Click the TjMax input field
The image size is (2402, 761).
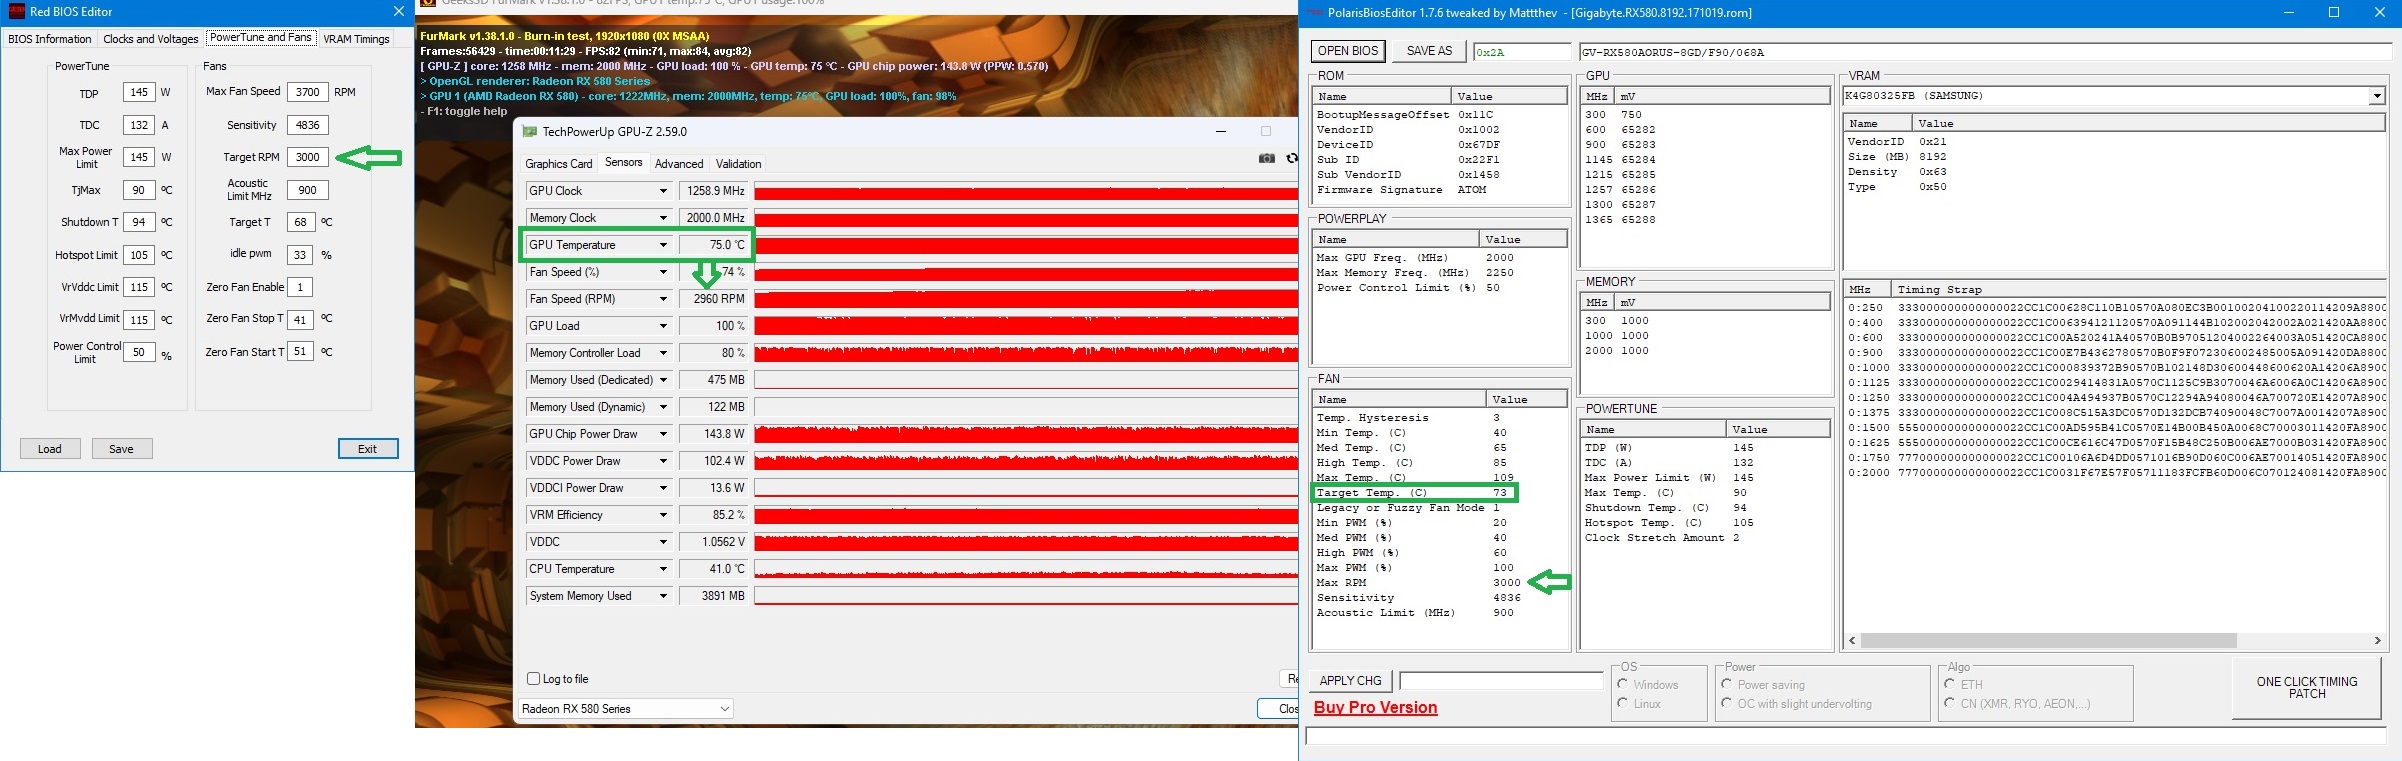tap(139, 190)
